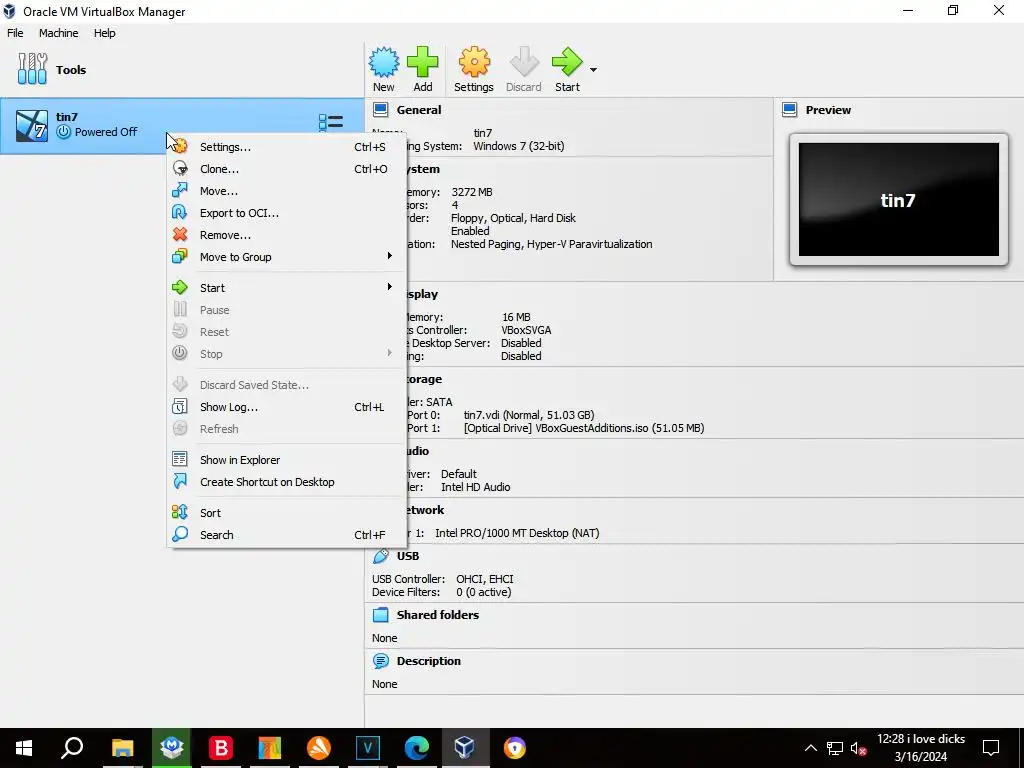
Task: Select Export to OCI... menu entry
Action: [287, 213]
